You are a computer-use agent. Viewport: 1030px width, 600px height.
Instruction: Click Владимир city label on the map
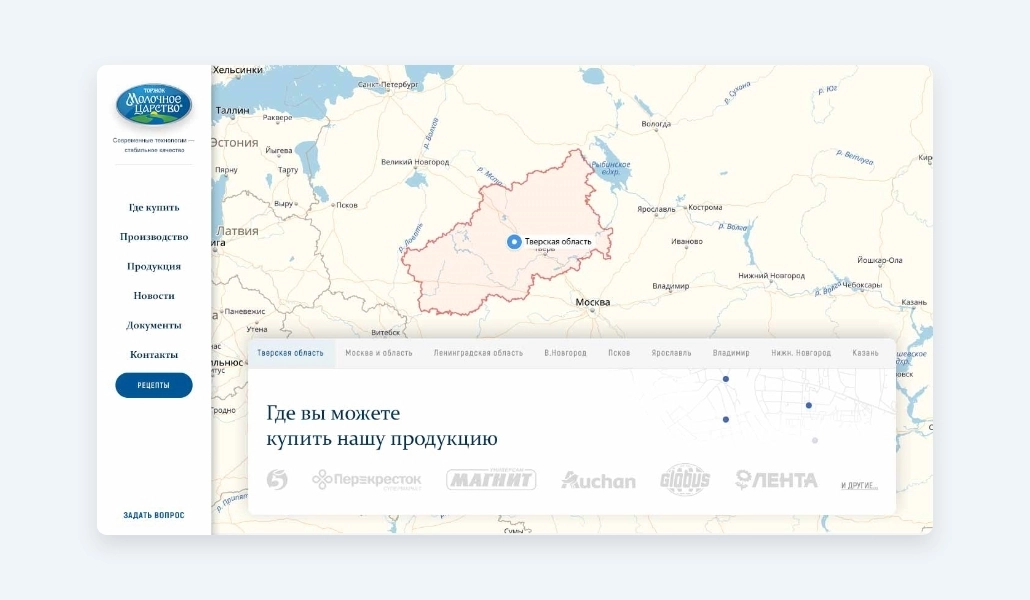(671, 287)
